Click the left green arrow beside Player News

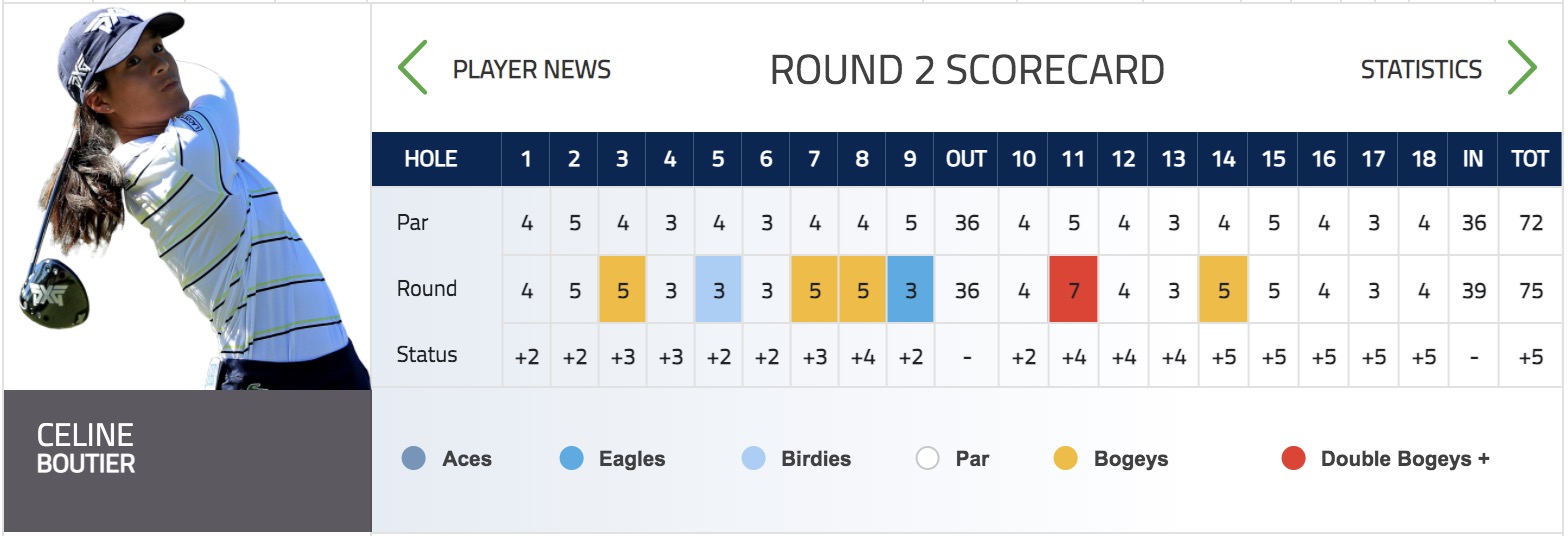(413, 68)
